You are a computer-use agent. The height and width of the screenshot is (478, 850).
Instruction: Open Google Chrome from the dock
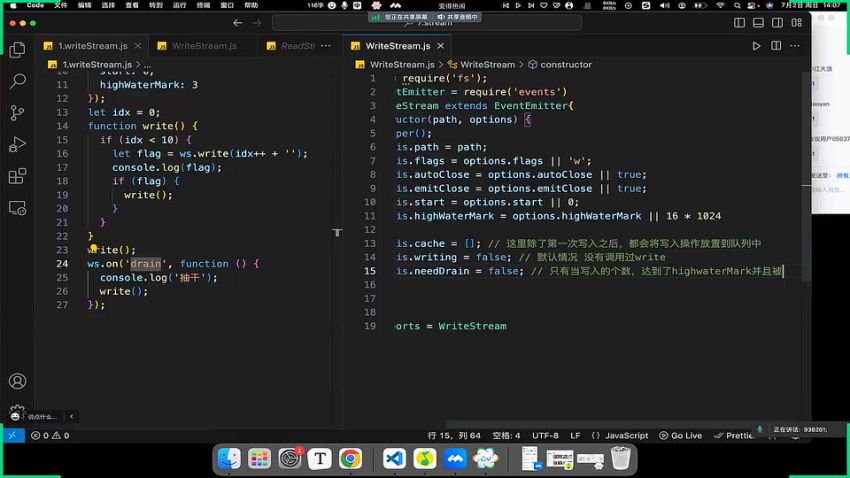(x=350, y=459)
